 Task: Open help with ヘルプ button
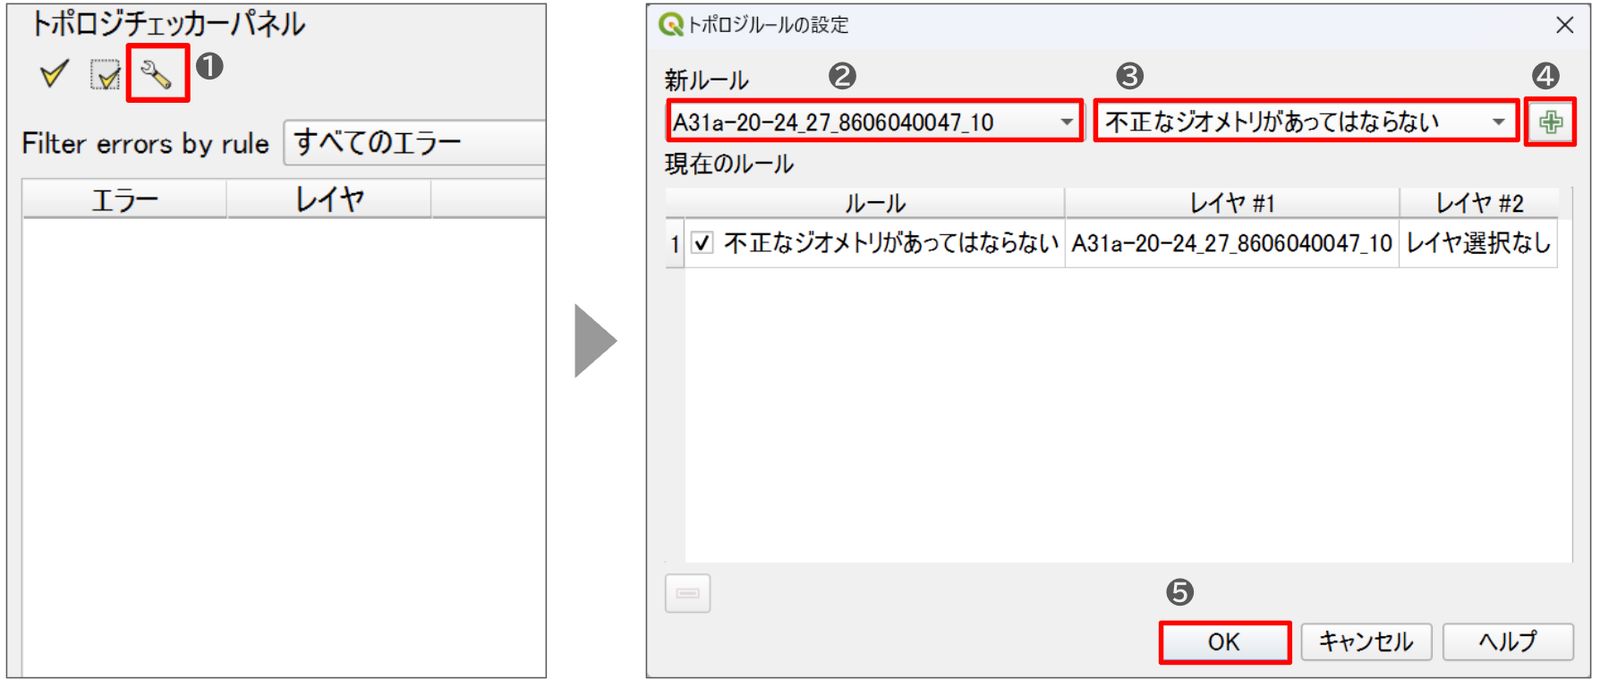tap(1508, 642)
